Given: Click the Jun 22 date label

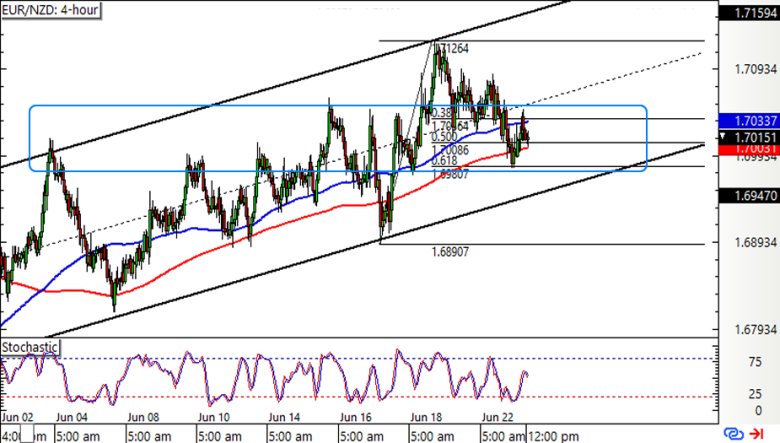Looking at the screenshot, I should point(497,417).
